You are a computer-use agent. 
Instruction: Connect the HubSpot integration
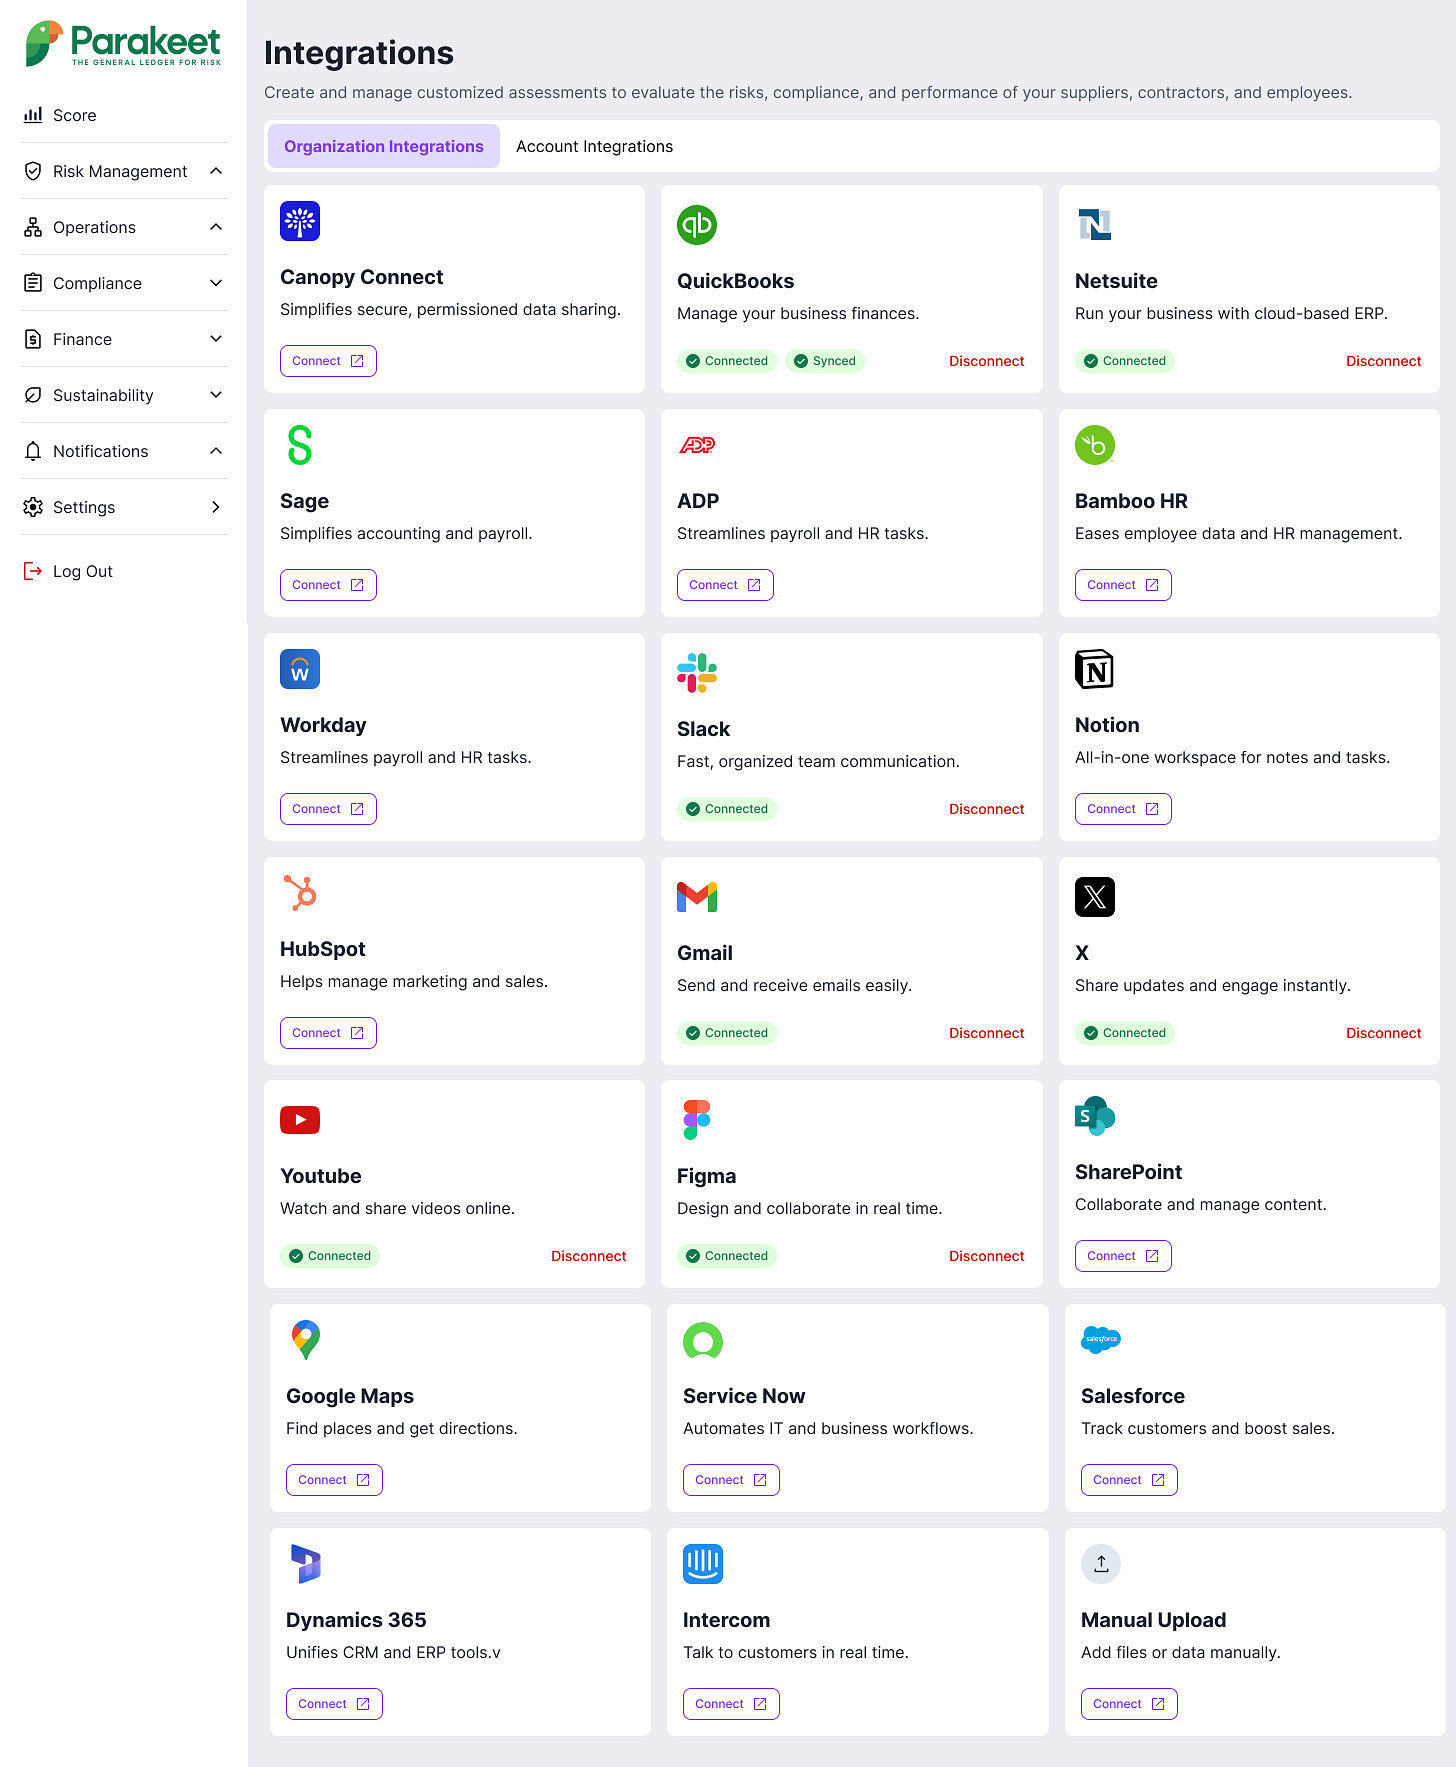coord(328,1033)
